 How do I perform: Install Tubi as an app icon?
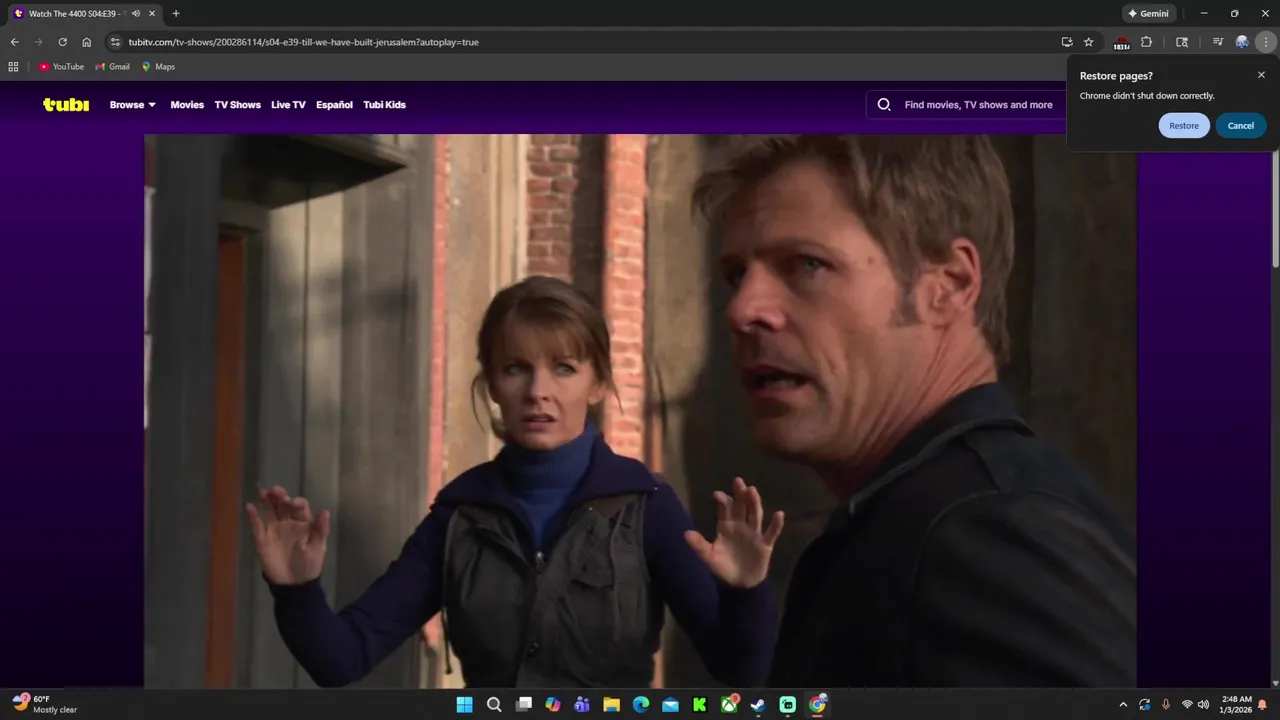pyautogui.click(x=1067, y=42)
